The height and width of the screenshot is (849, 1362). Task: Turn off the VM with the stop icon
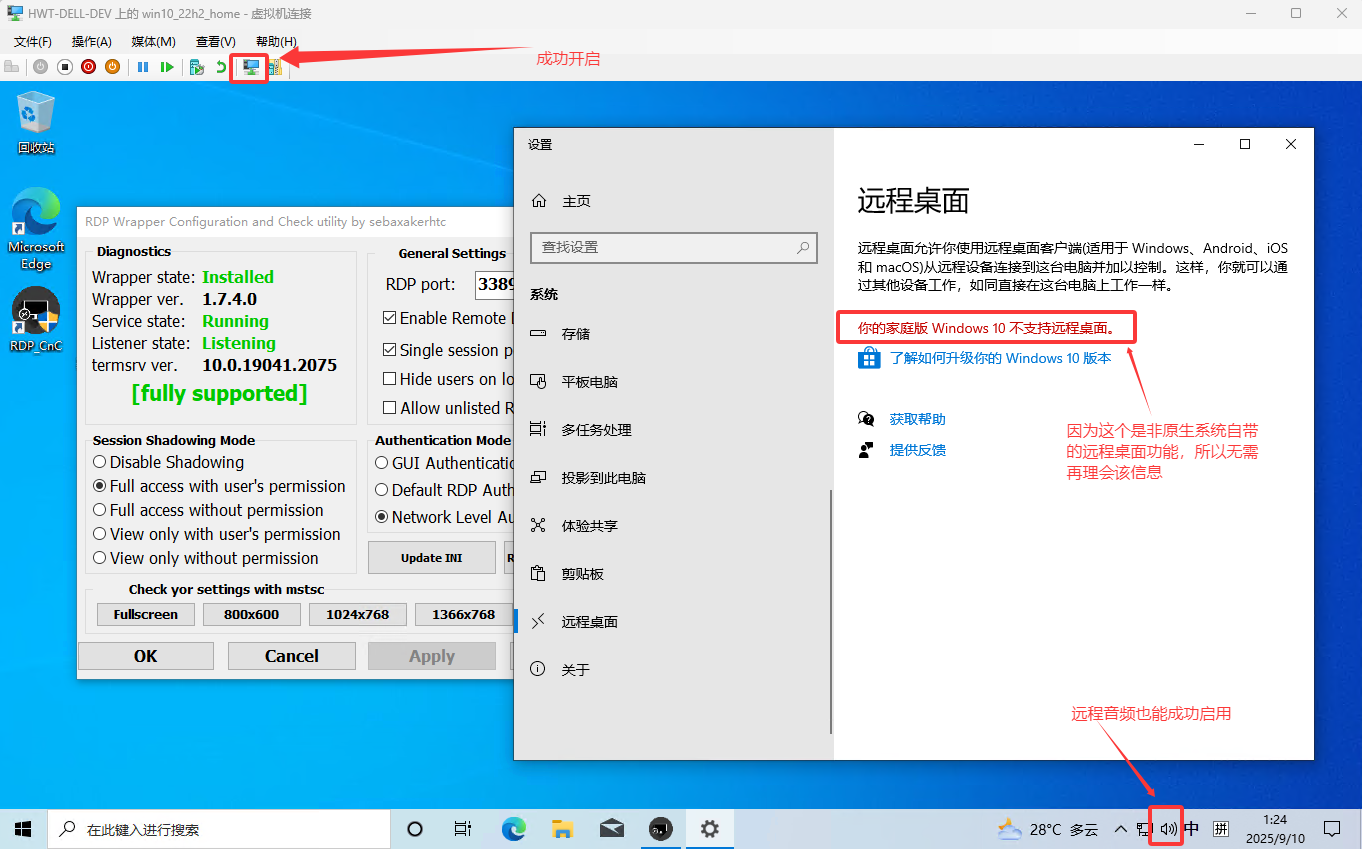pos(64,67)
